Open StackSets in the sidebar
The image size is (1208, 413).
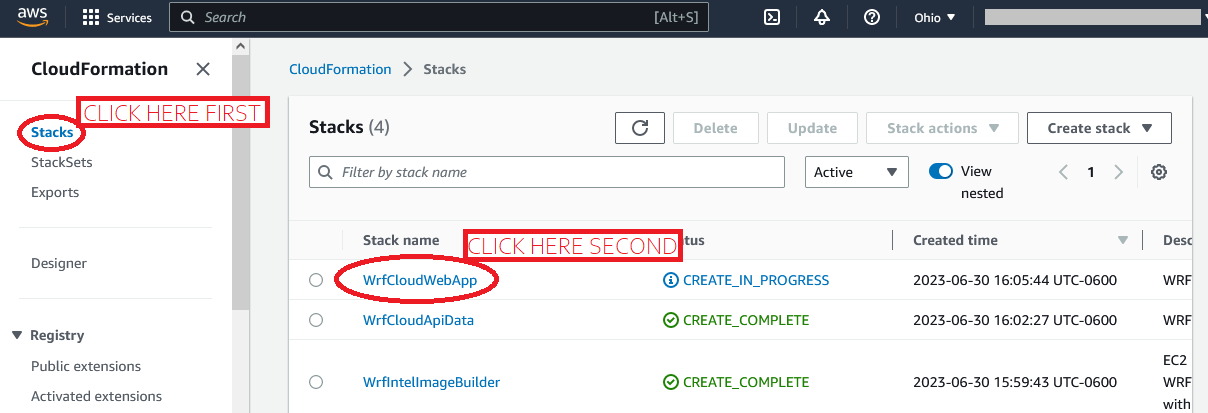62,162
